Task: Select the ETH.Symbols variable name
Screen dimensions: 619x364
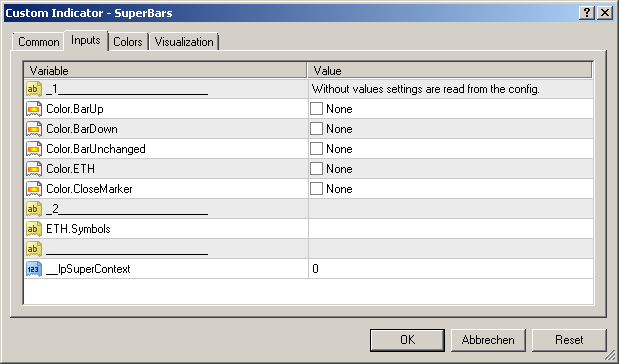Action: 78,229
